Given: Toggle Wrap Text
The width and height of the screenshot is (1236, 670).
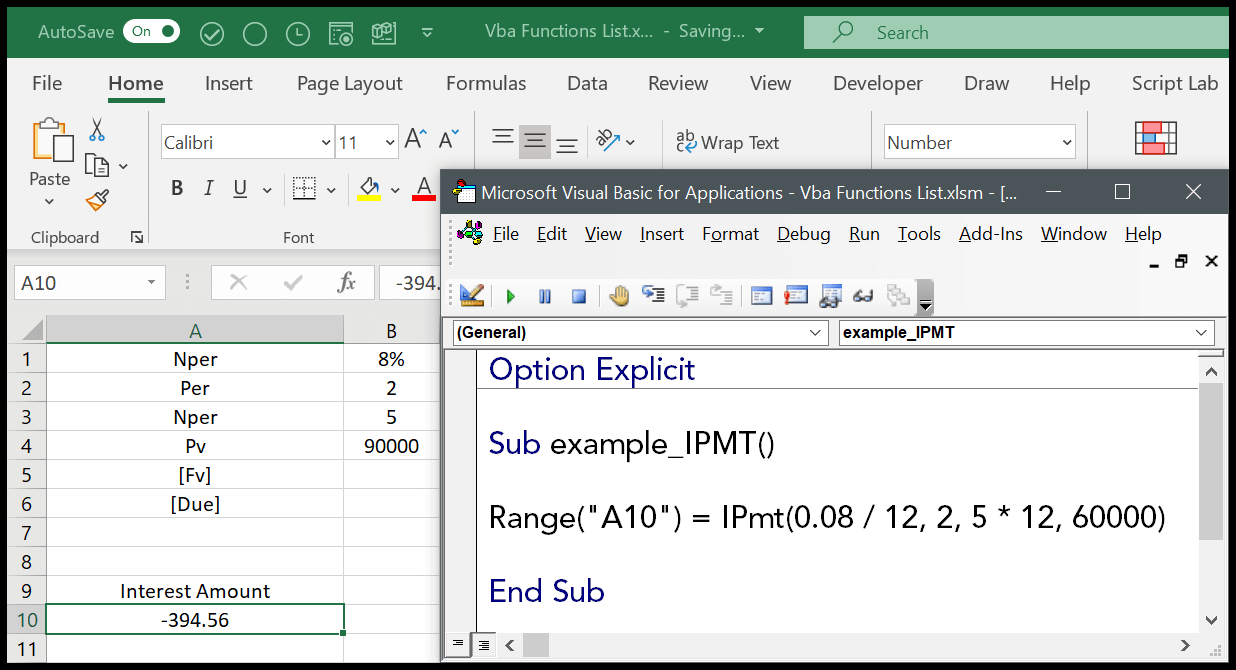Looking at the screenshot, I should (x=728, y=143).
